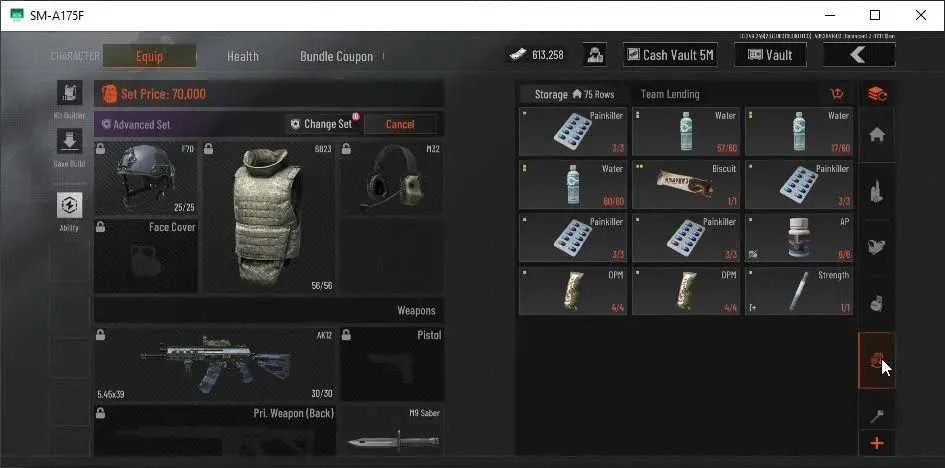This screenshot has height=468, width=945.
Task: Toggle the lock on AK12 slot
Action: coord(101,335)
